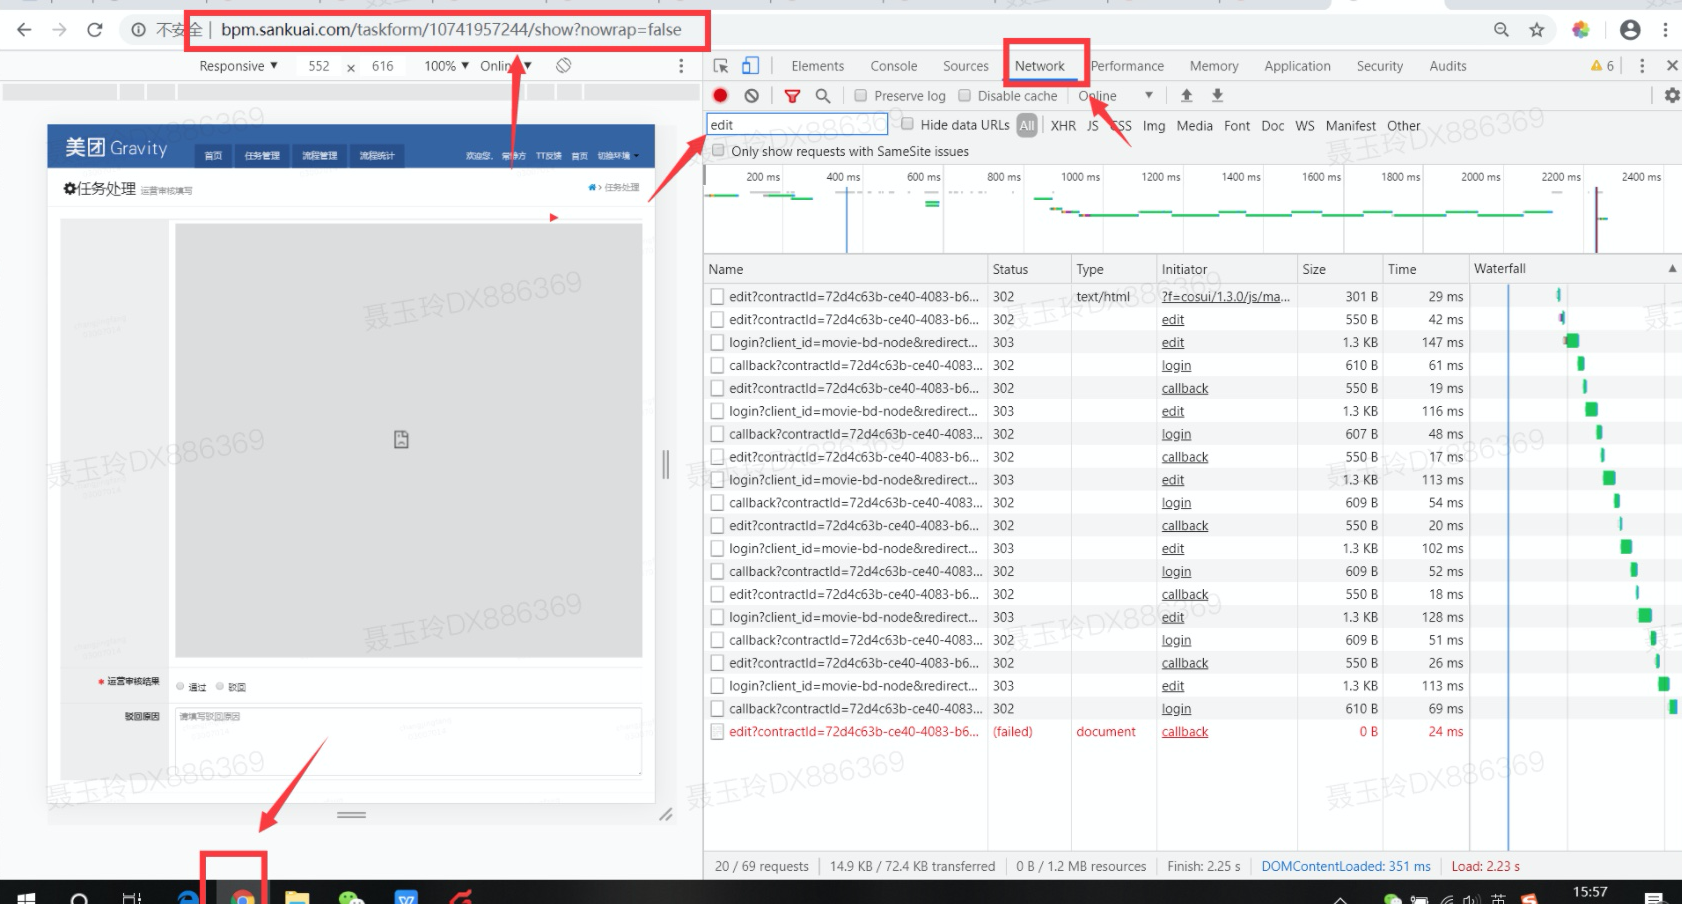Click the broken document icon in the gray frame
This screenshot has width=1682, height=904.
[x=401, y=439]
